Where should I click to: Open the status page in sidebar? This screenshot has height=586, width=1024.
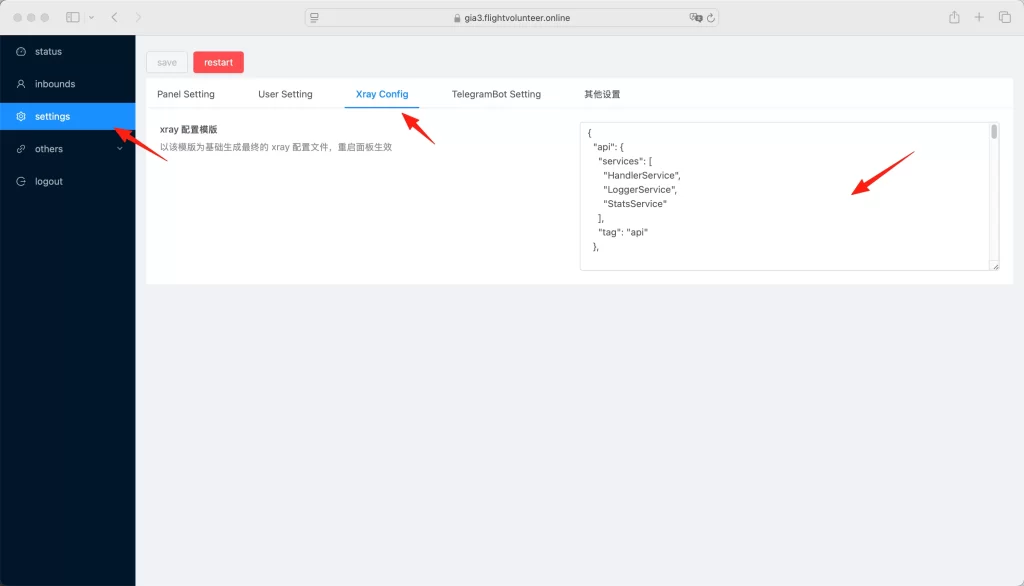click(67, 52)
